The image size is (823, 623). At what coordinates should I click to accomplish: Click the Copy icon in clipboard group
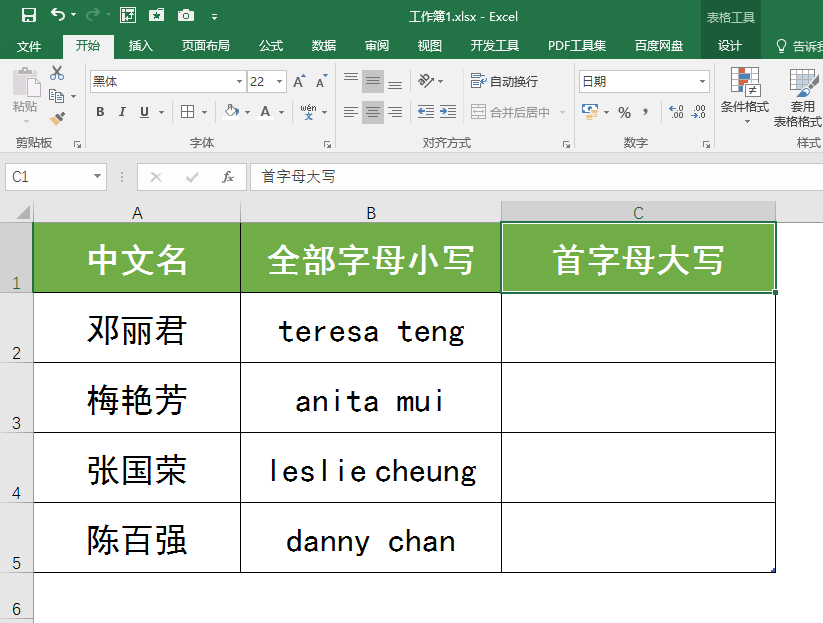coord(56,96)
